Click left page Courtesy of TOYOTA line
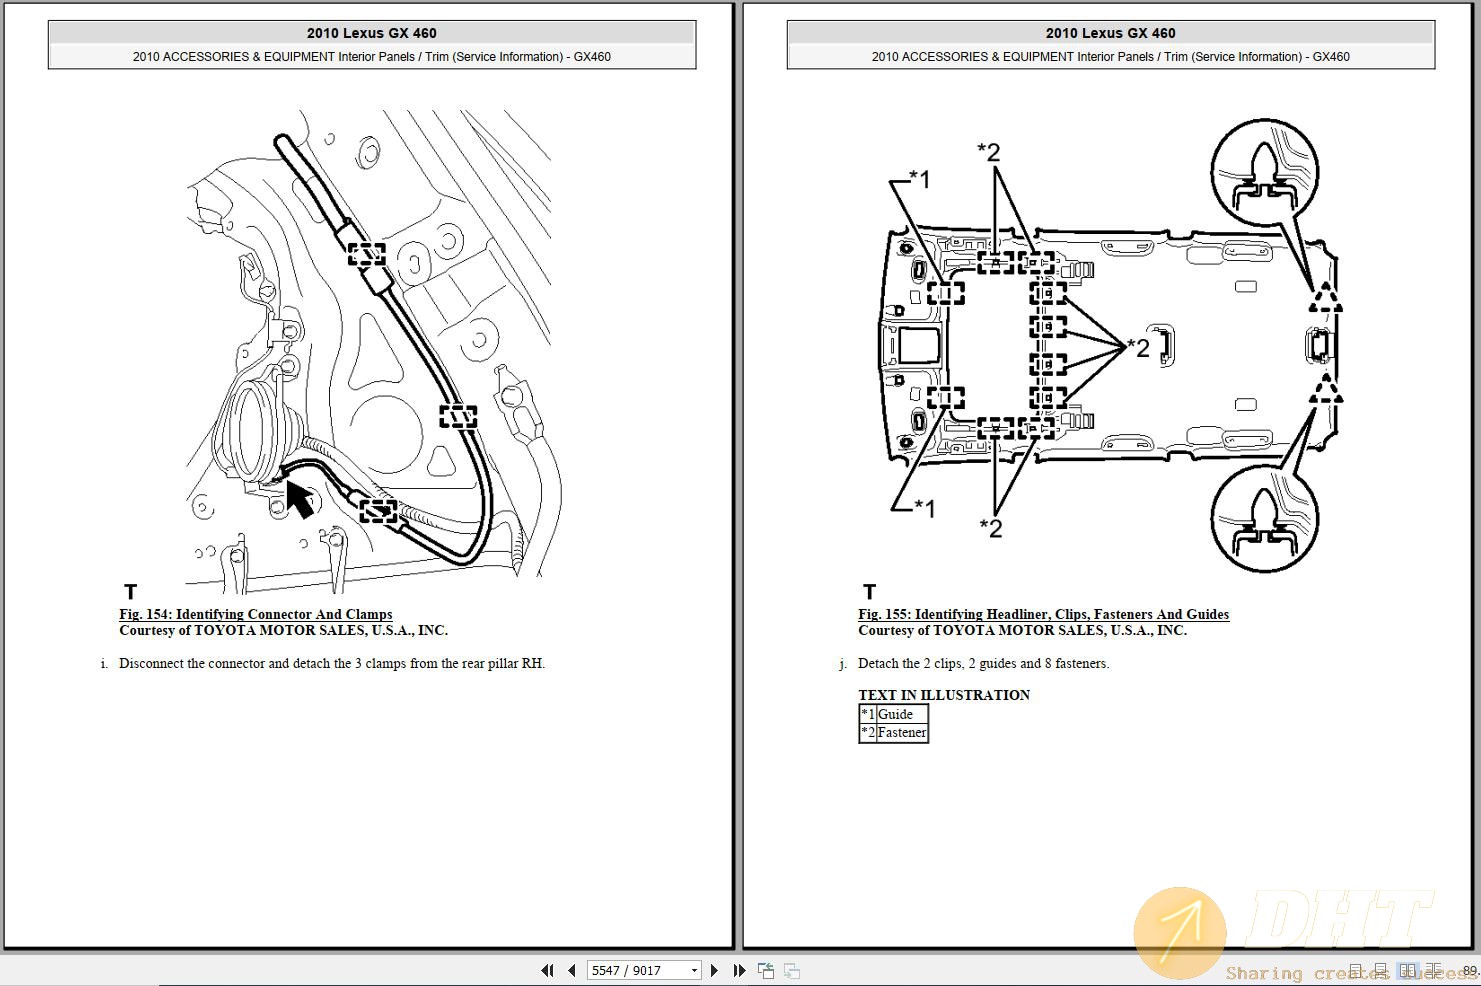Viewport: 1481px width, 986px height. 283,630
